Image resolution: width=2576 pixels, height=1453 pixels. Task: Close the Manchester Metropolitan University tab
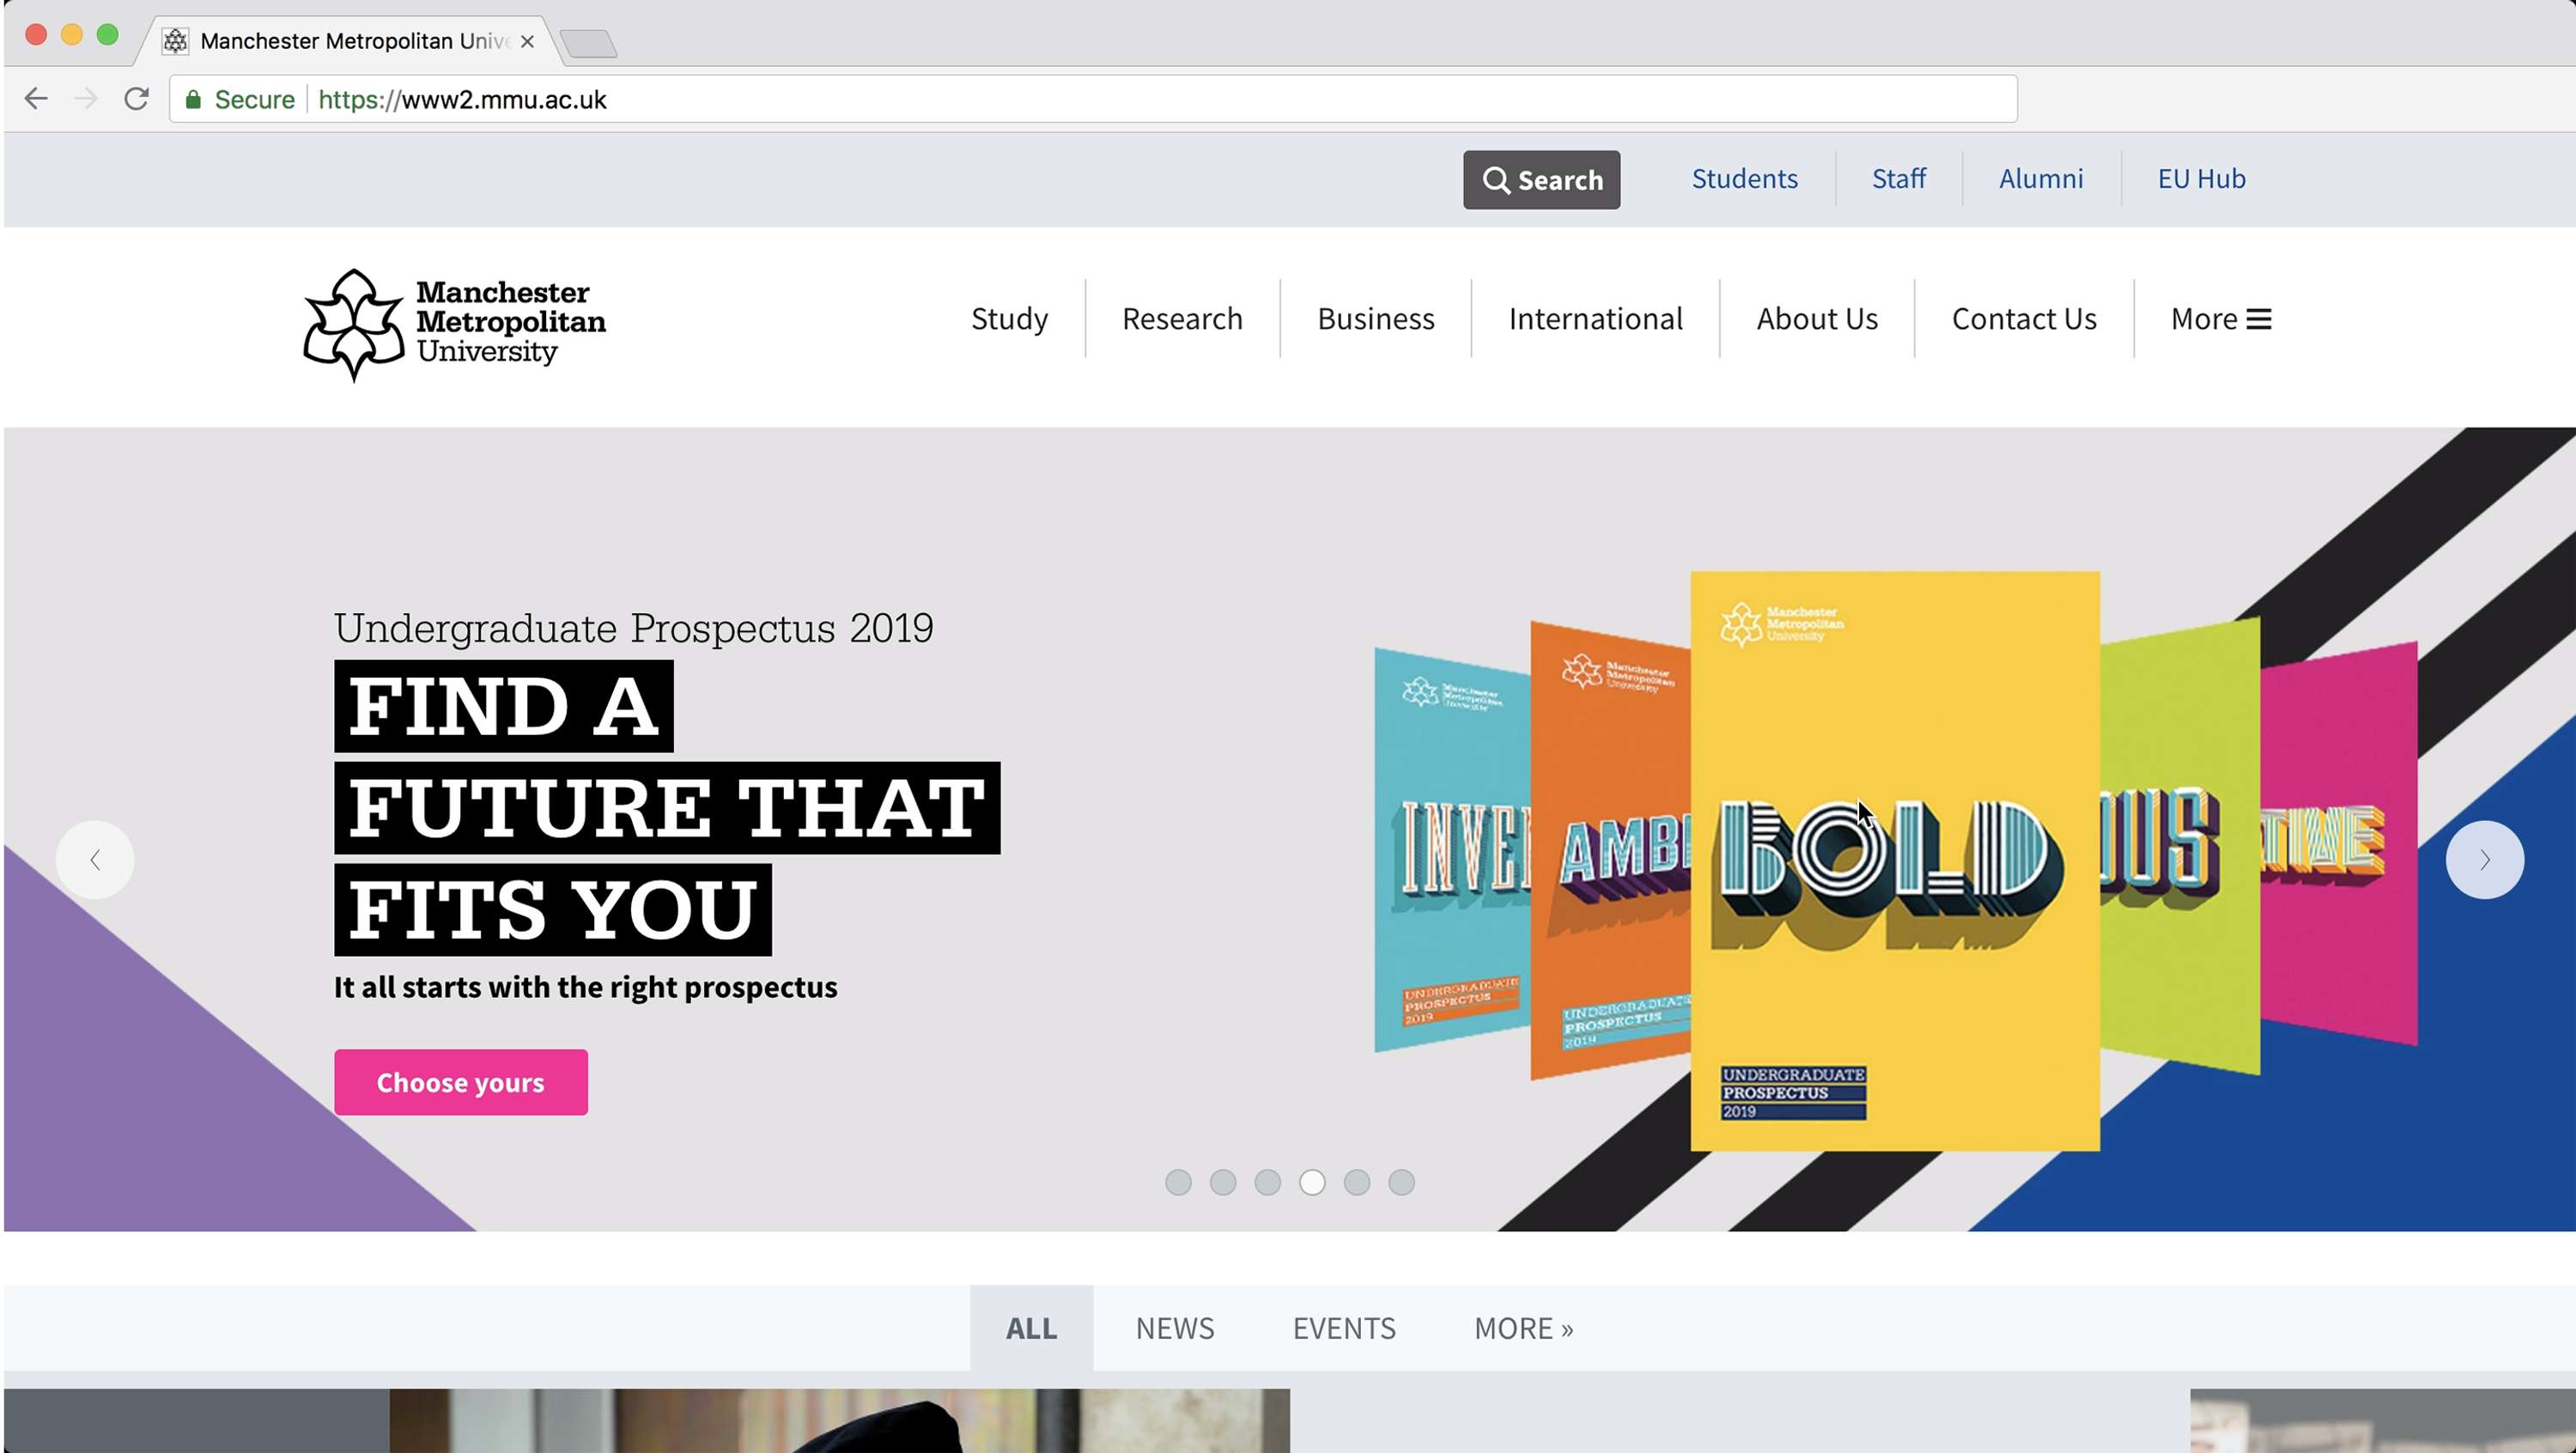point(527,41)
